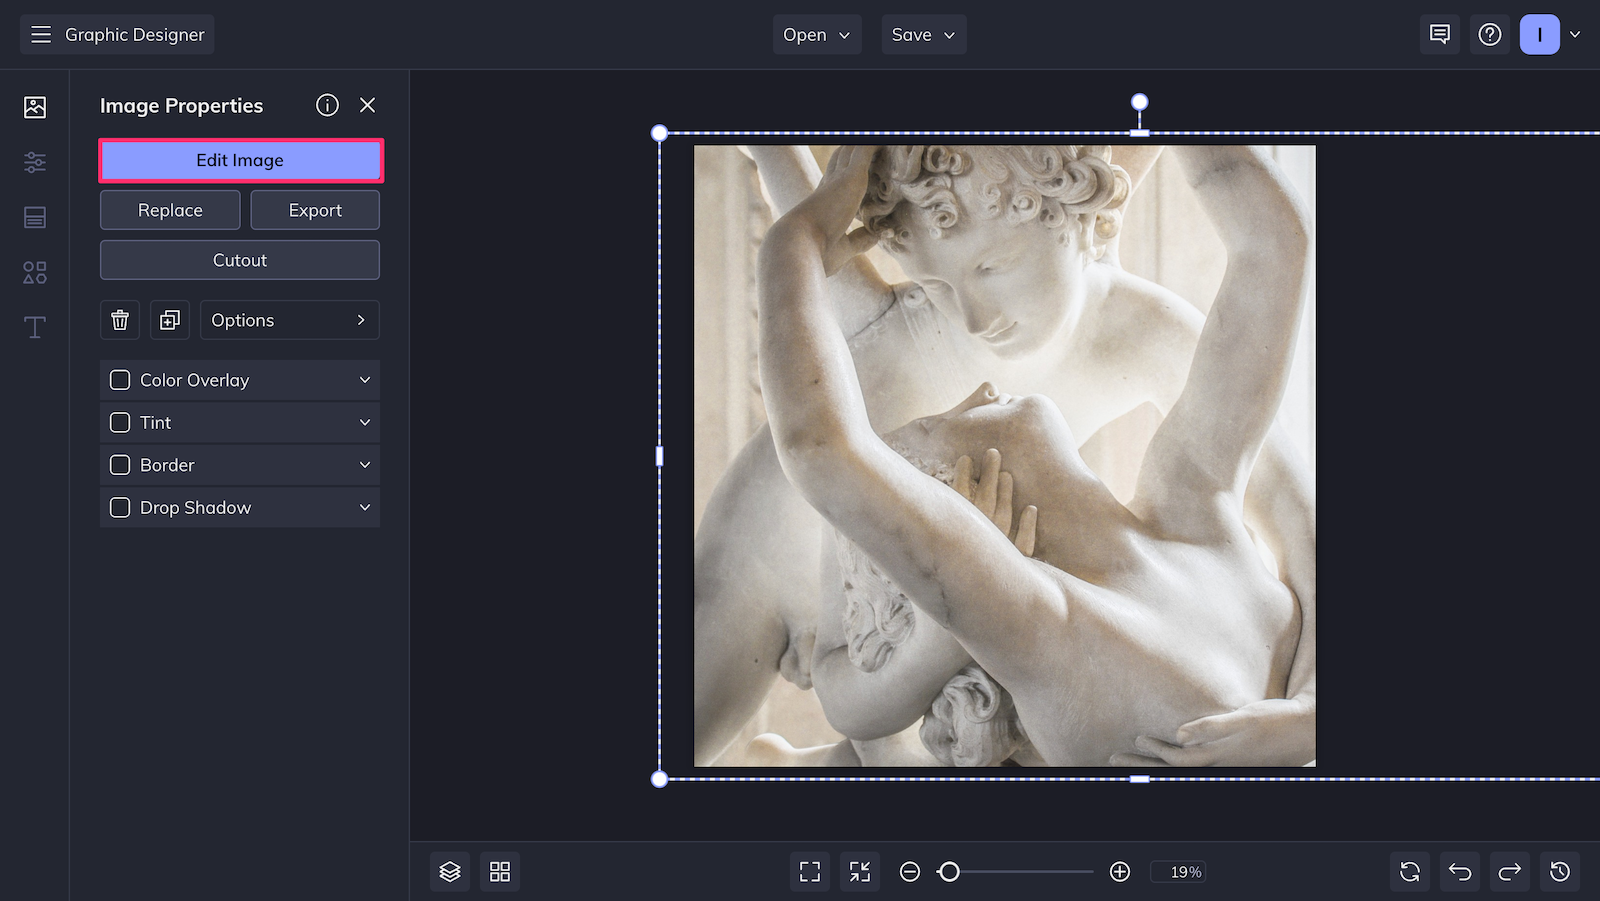Open the history panel
This screenshot has width=1600, height=901.
1561,871
